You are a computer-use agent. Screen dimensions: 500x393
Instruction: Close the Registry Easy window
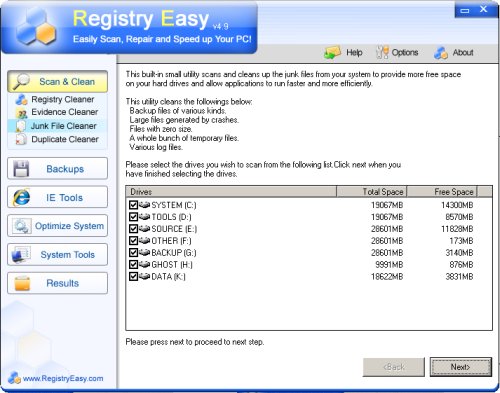[x=483, y=9]
